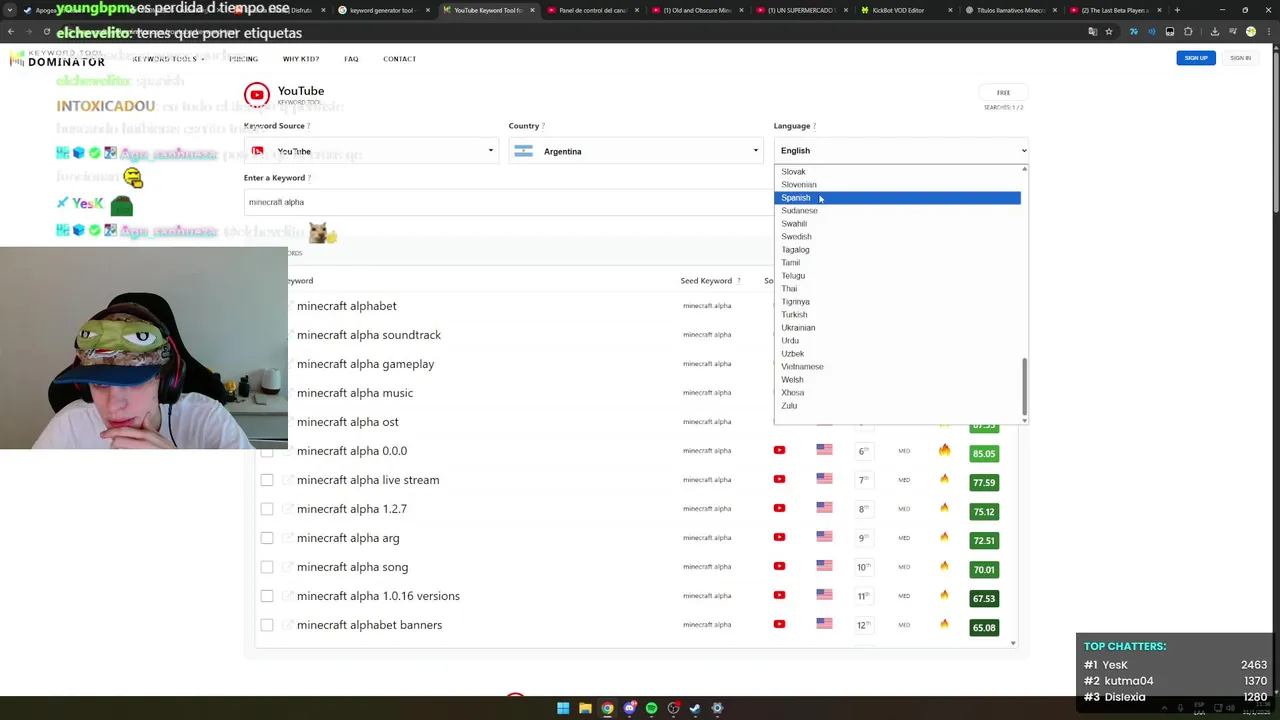Click help question mark next to Seed Keyword
Viewport: 1280px width, 720px height.
click(739, 281)
